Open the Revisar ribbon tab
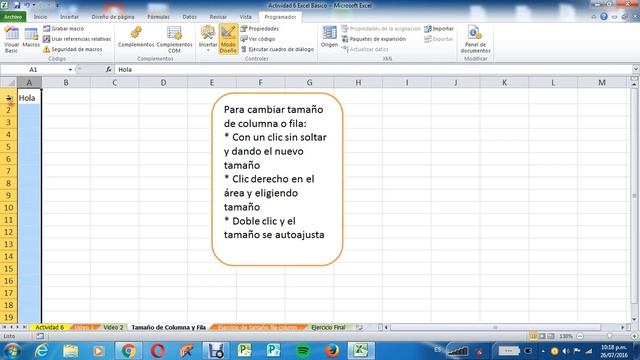The image size is (640, 360). (218, 17)
